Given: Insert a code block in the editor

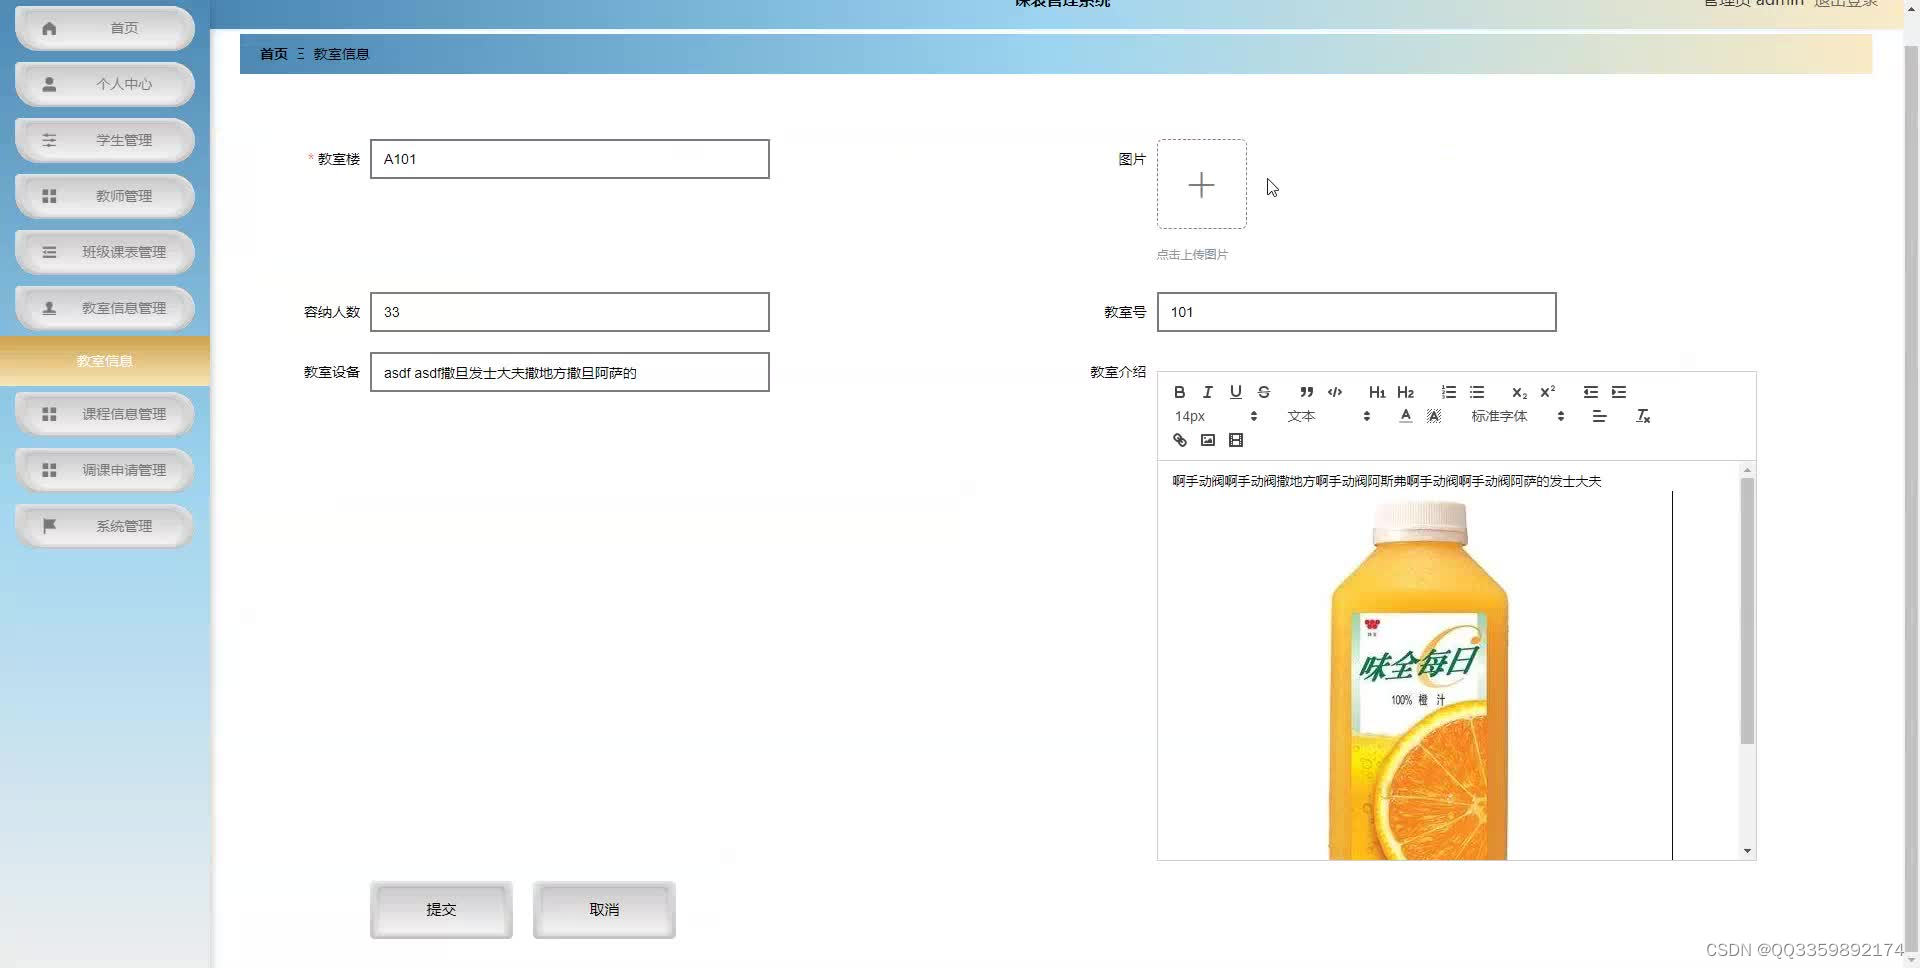Looking at the screenshot, I should coord(1334,392).
